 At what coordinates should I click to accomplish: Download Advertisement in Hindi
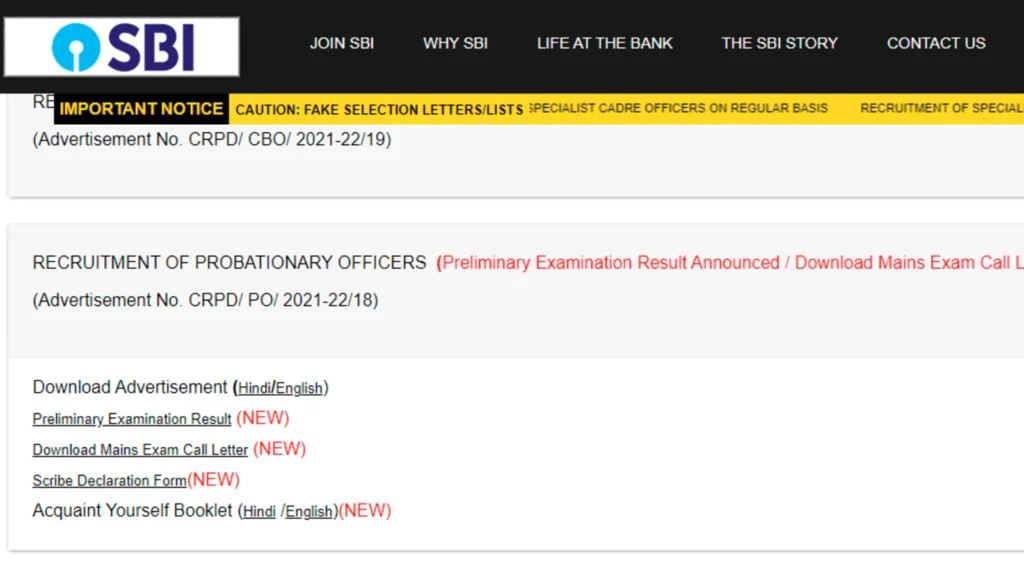pyautogui.click(x=254, y=389)
